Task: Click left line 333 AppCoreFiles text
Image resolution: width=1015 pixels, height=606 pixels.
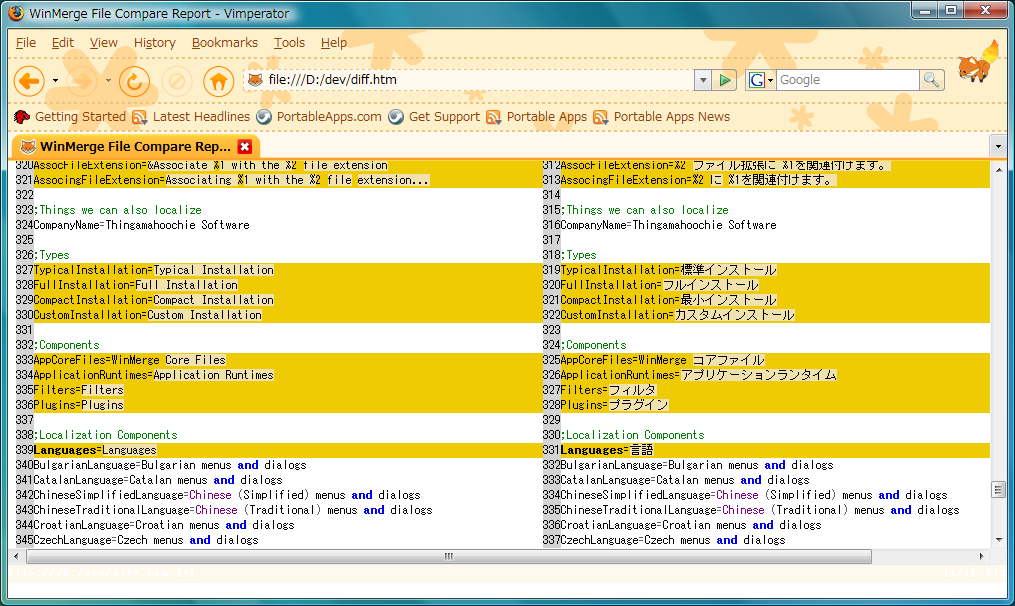Action: point(129,360)
